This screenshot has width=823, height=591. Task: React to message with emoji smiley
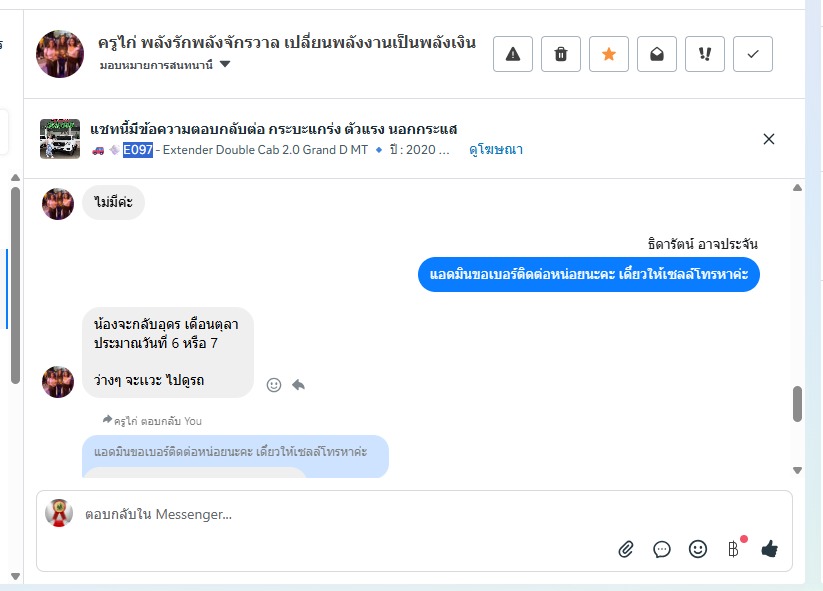(274, 385)
